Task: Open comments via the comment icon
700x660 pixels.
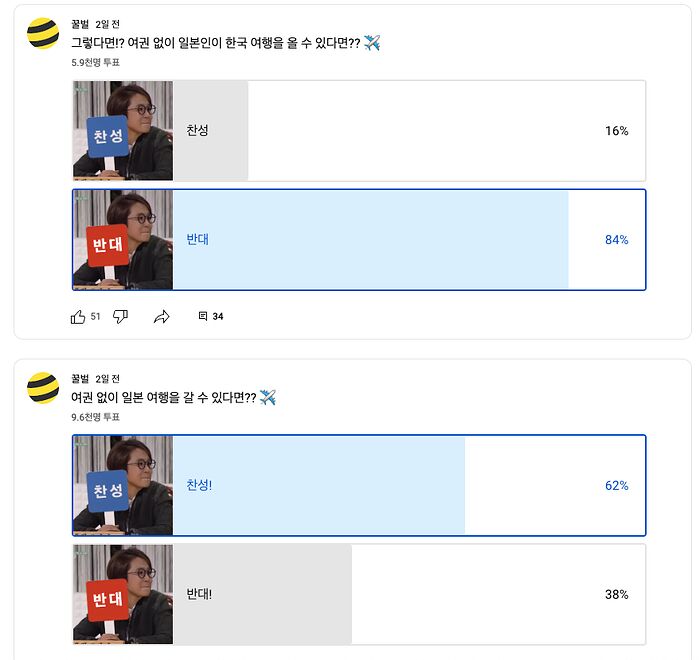Action: coord(203,317)
